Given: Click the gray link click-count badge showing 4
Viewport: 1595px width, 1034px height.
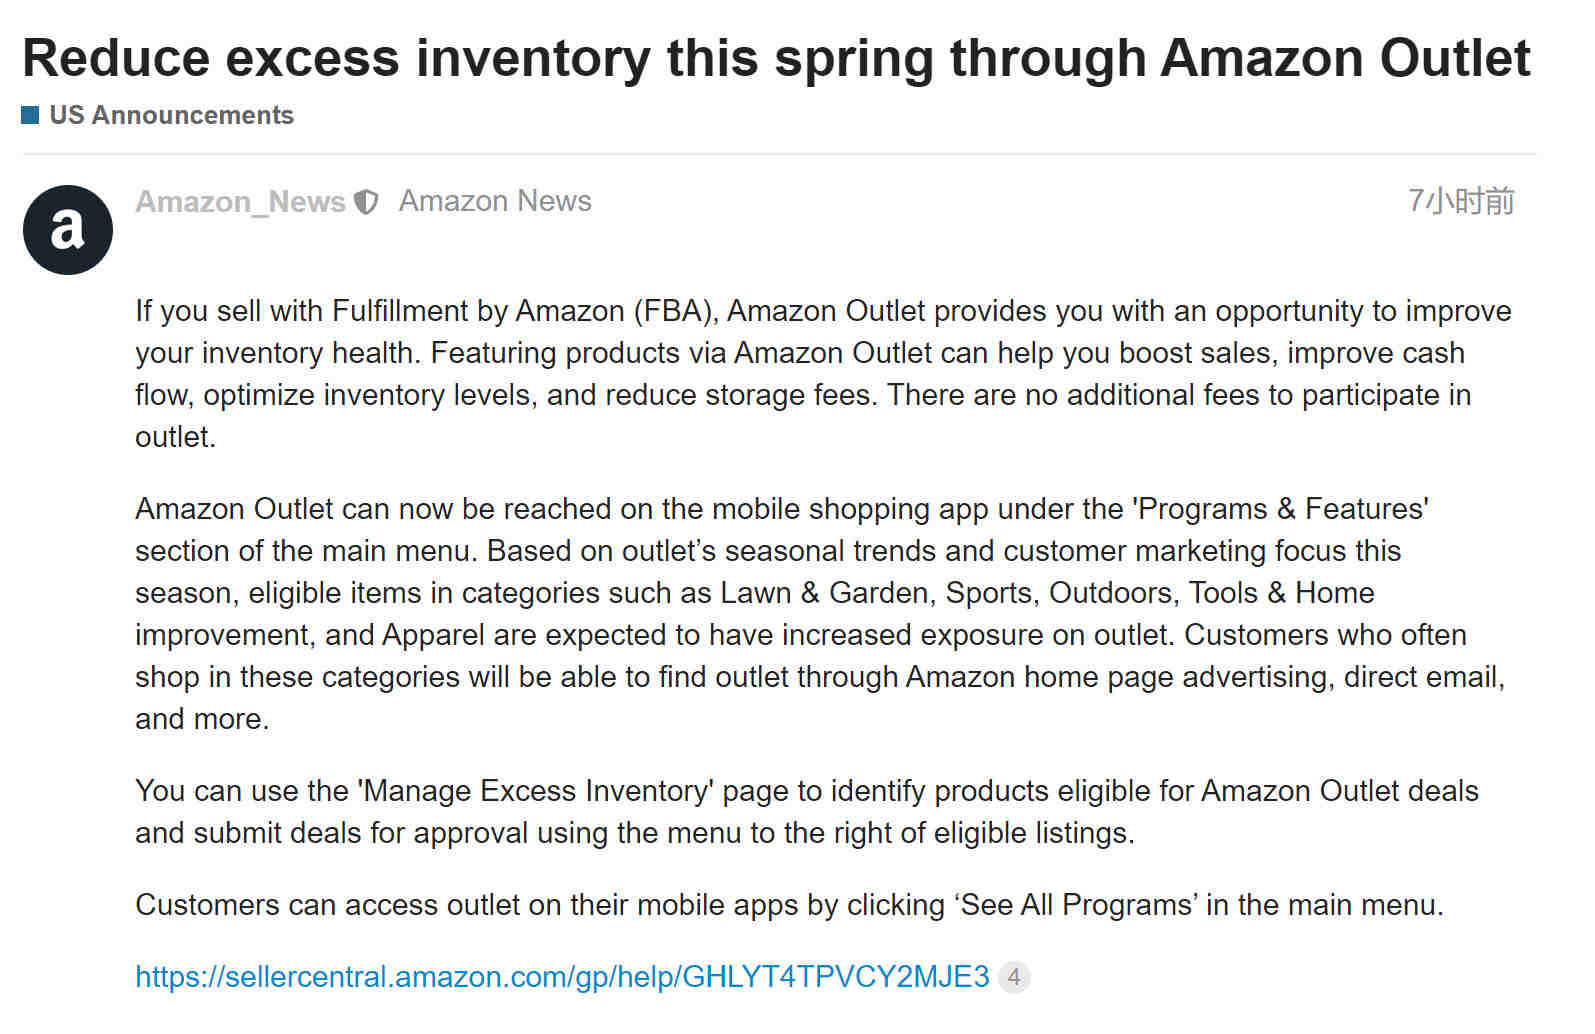Looking at the screenshot, I should [1014, 976].
